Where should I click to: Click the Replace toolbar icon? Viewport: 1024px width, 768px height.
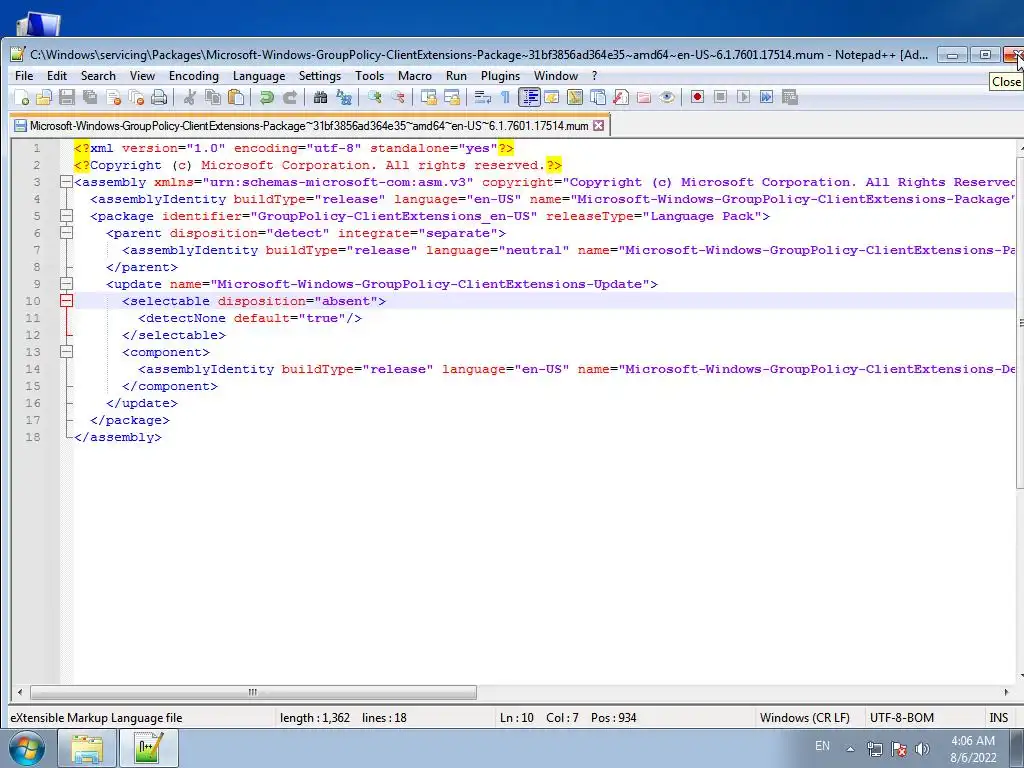click(344, 98)
